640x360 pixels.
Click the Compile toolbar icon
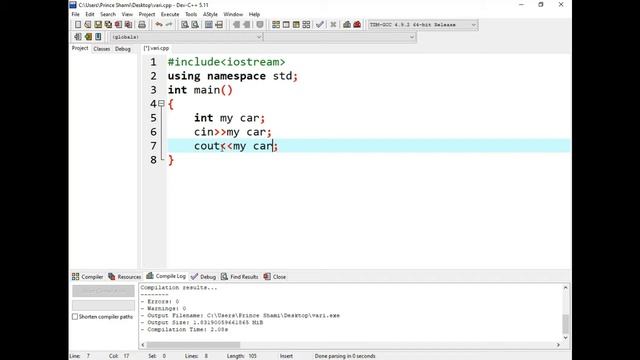pos(276,25)
